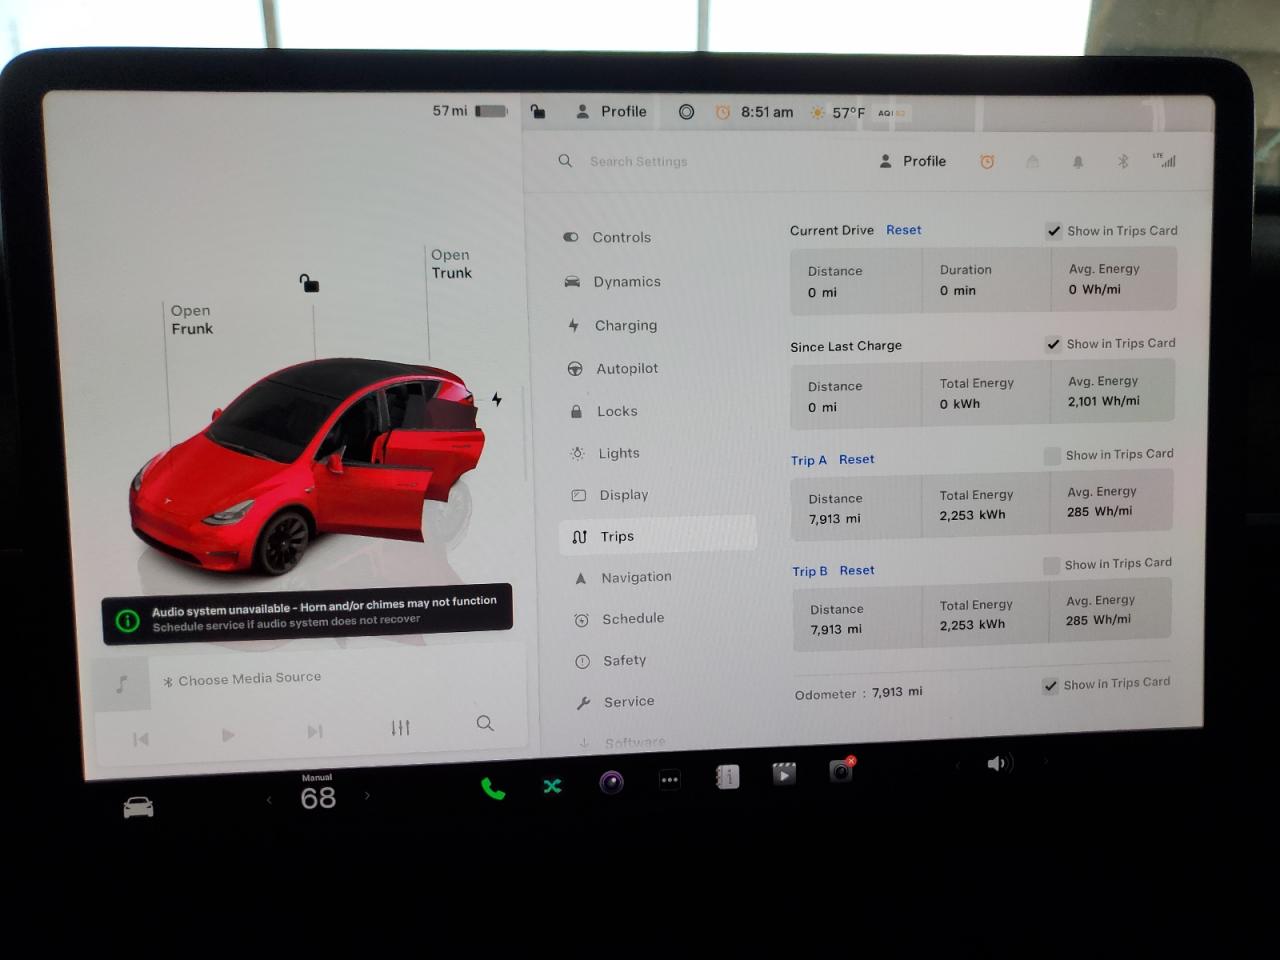Enable Trip B Show in Trips Card
This screenshot has width=1280, height=960.
[x=1051, y=566]
